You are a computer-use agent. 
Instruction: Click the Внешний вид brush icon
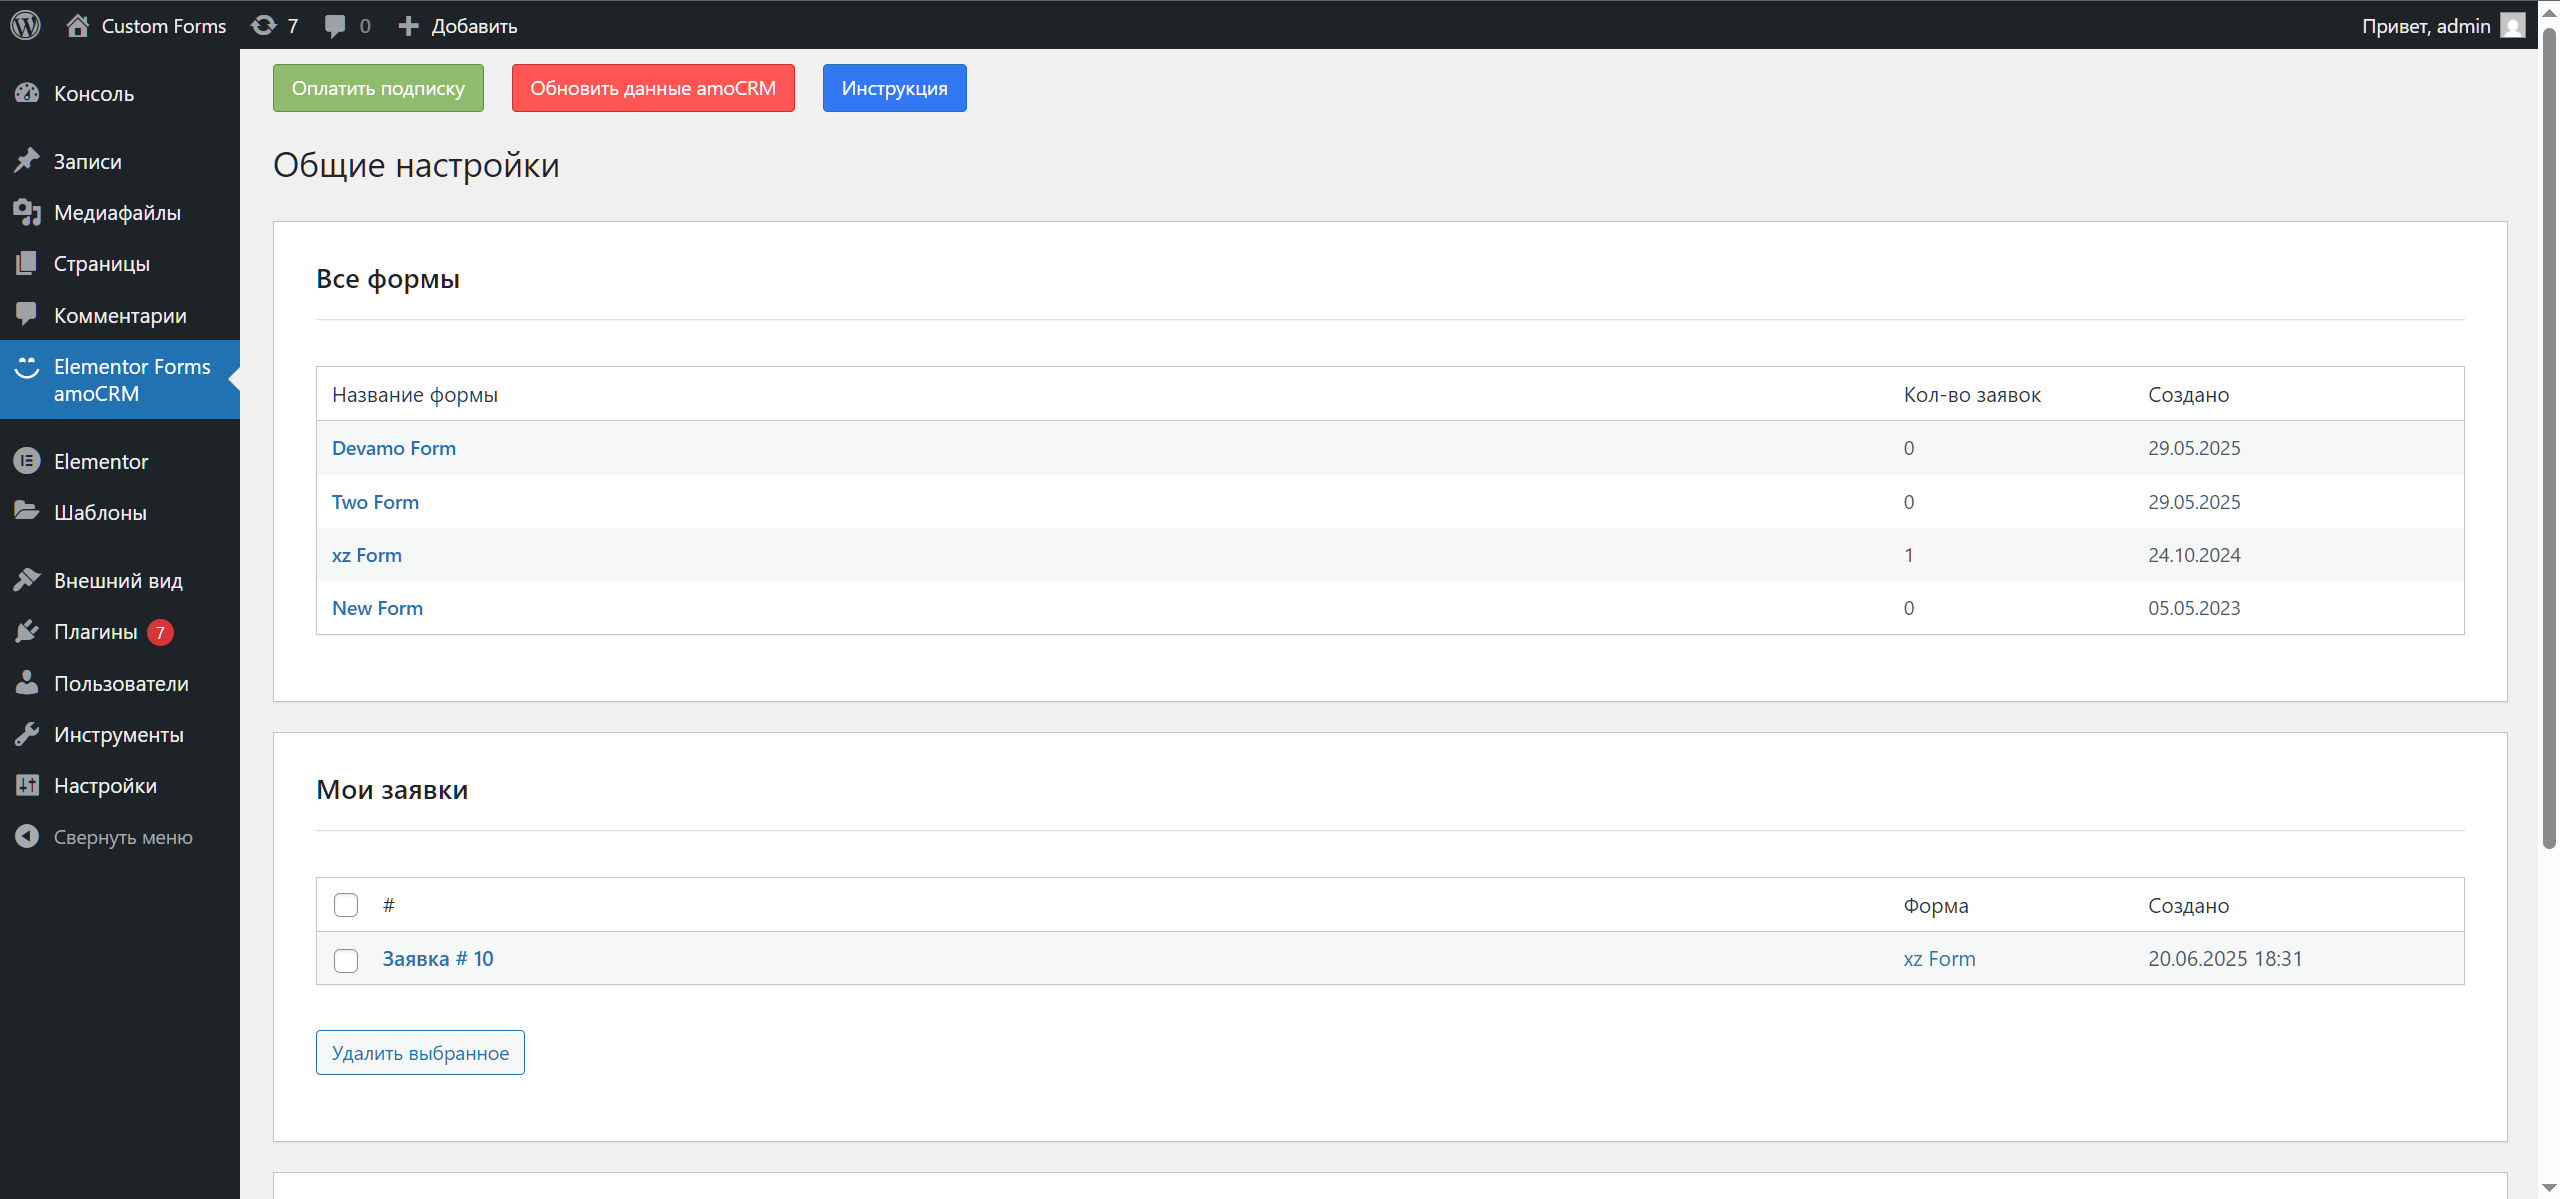[27, 579]
